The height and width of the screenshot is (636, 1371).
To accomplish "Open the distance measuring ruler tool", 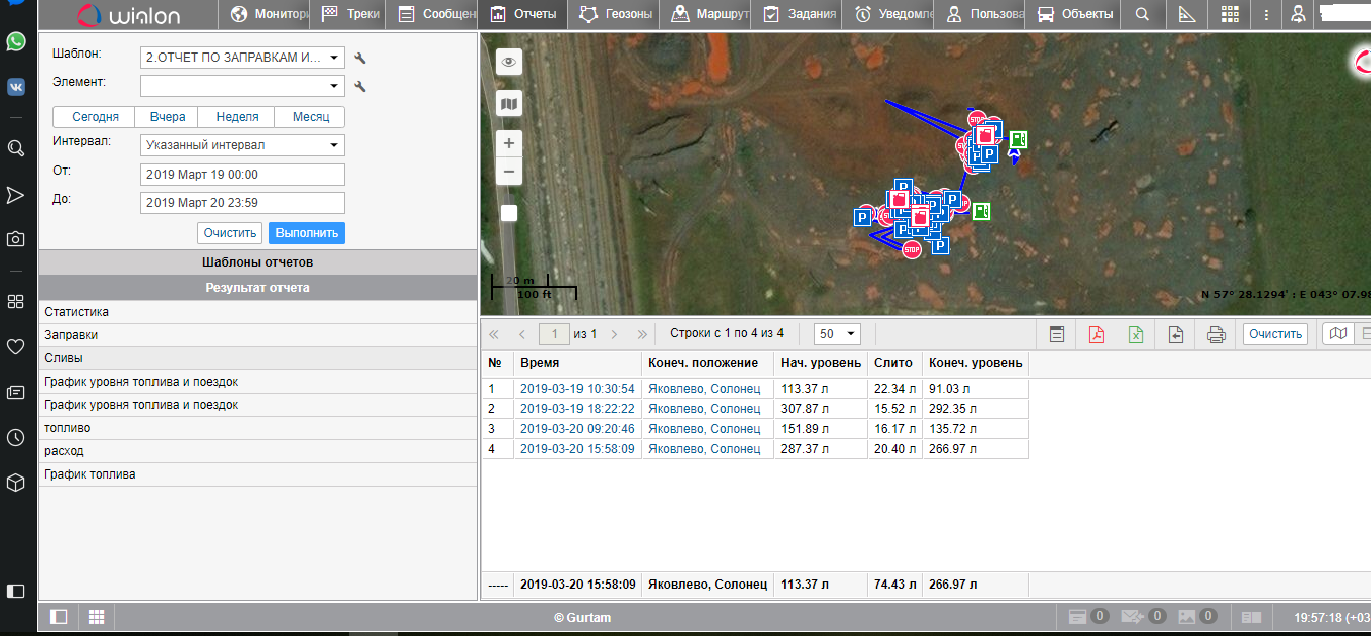I will pos(1187,14).
